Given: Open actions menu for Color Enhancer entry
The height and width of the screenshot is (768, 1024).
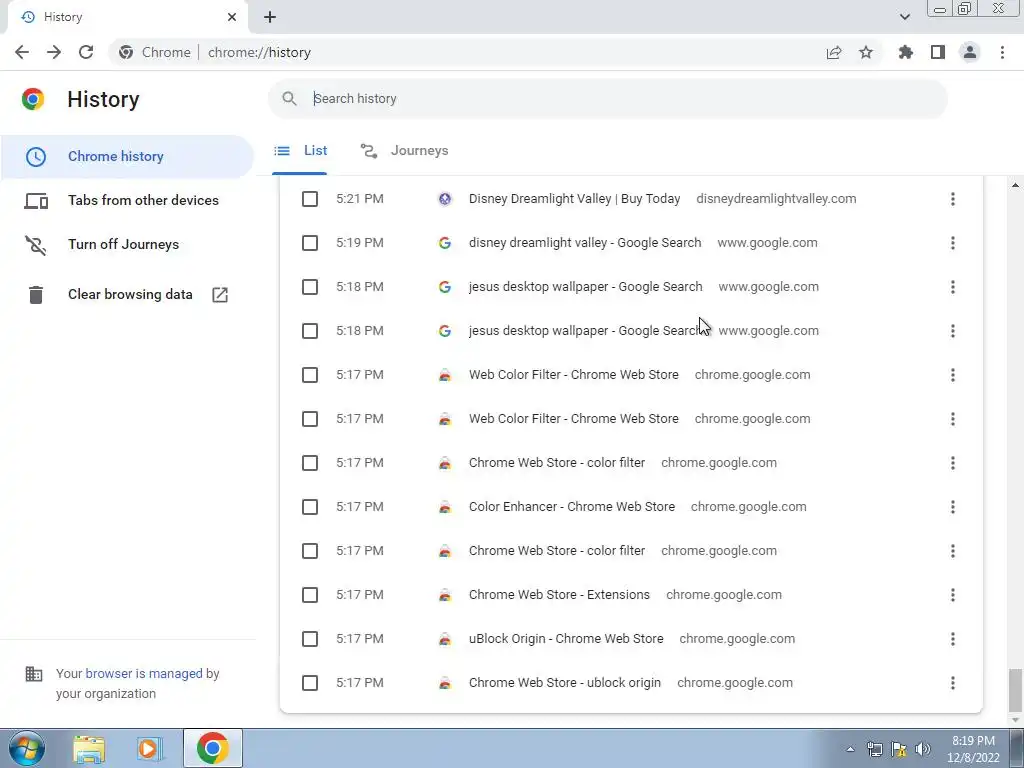Looking at the screenshot, I should click(x=953, y=507).
